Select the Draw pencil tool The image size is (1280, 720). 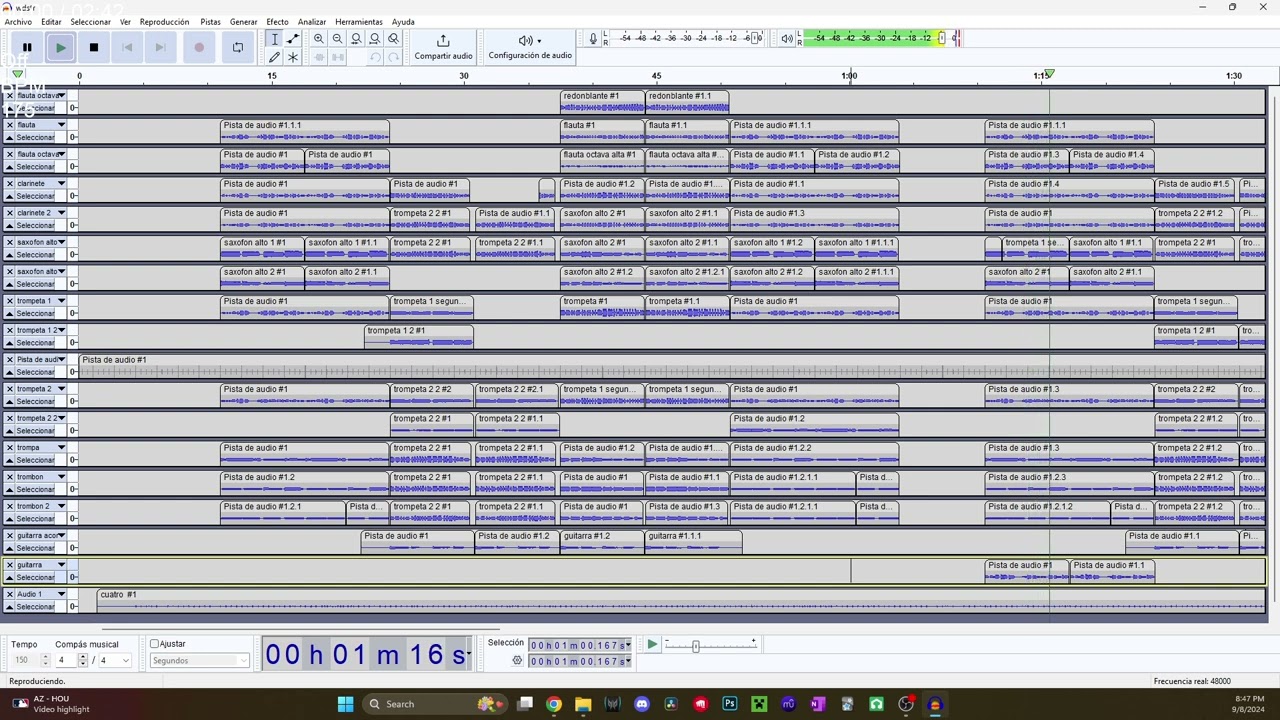coord(274,57)
